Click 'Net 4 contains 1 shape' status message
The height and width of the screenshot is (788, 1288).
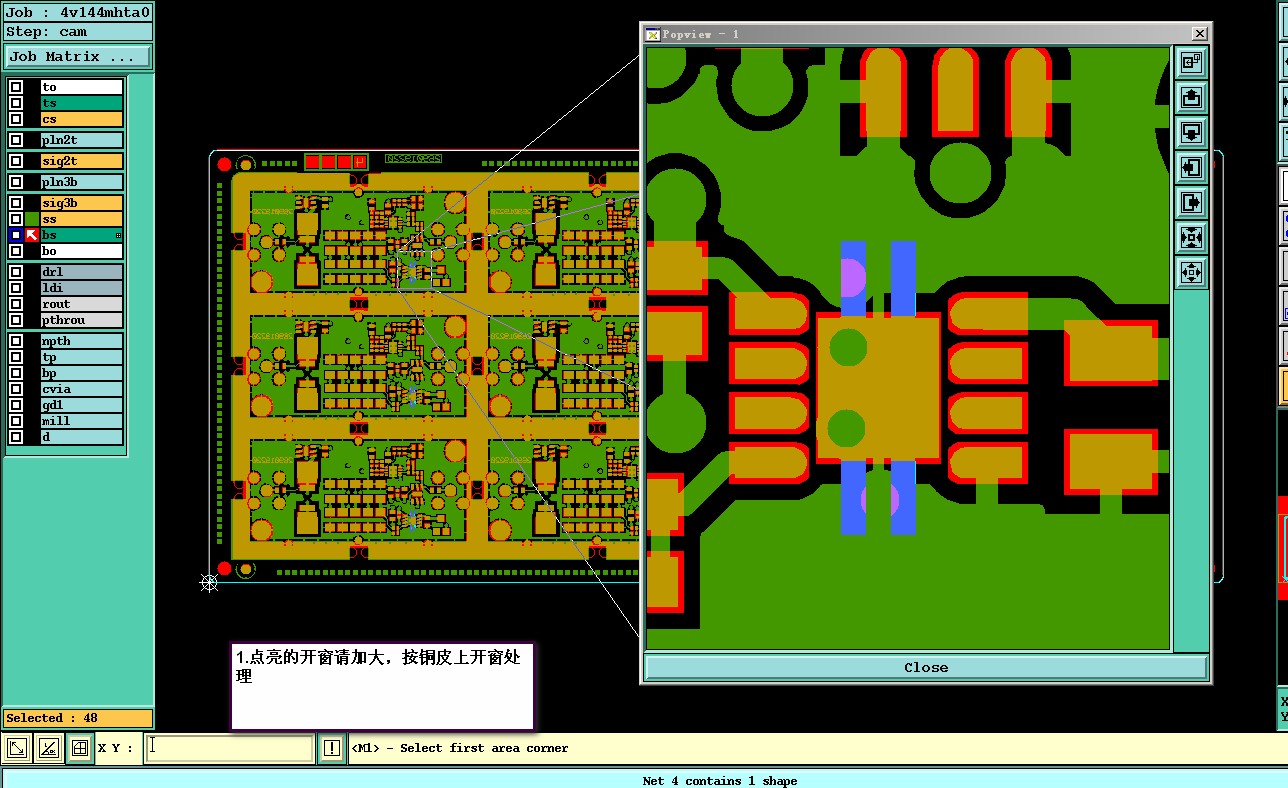[719, 781]
